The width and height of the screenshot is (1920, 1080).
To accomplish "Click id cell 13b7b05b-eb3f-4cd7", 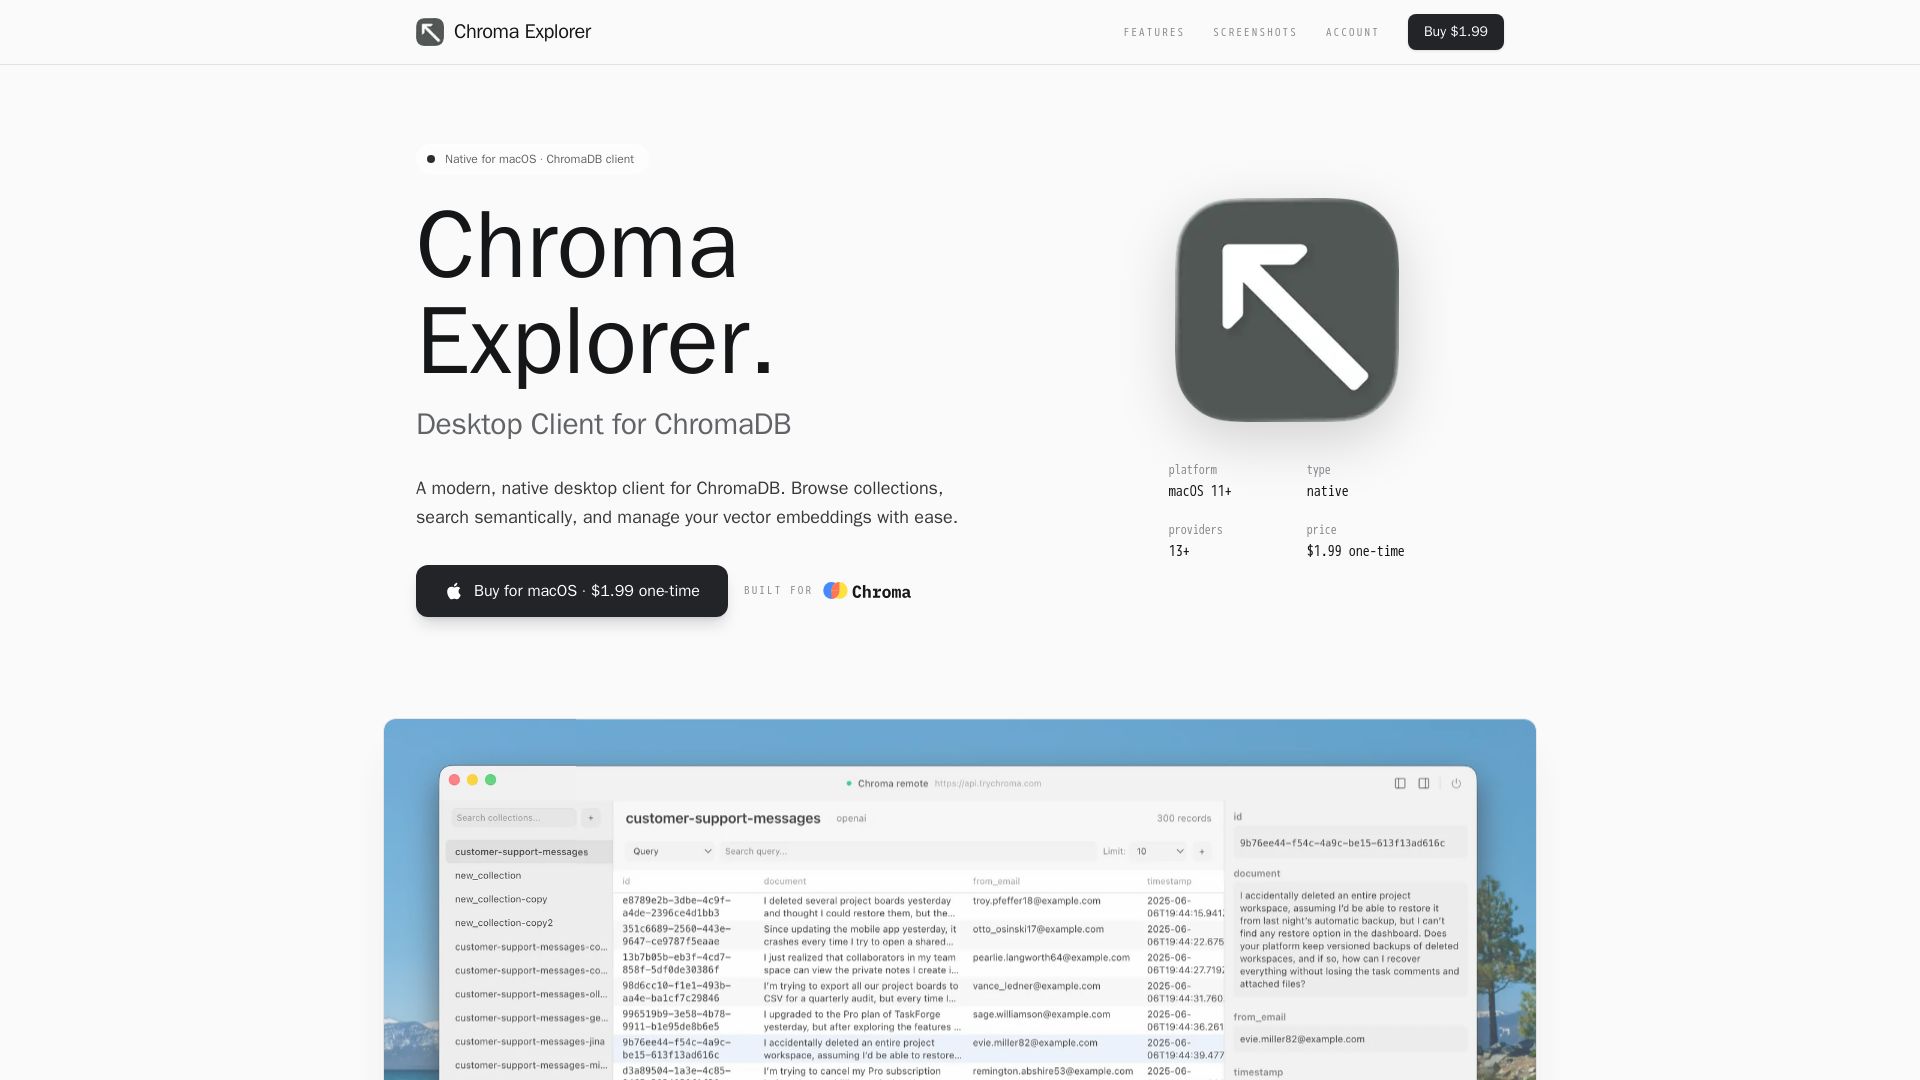I will point(677,963).
